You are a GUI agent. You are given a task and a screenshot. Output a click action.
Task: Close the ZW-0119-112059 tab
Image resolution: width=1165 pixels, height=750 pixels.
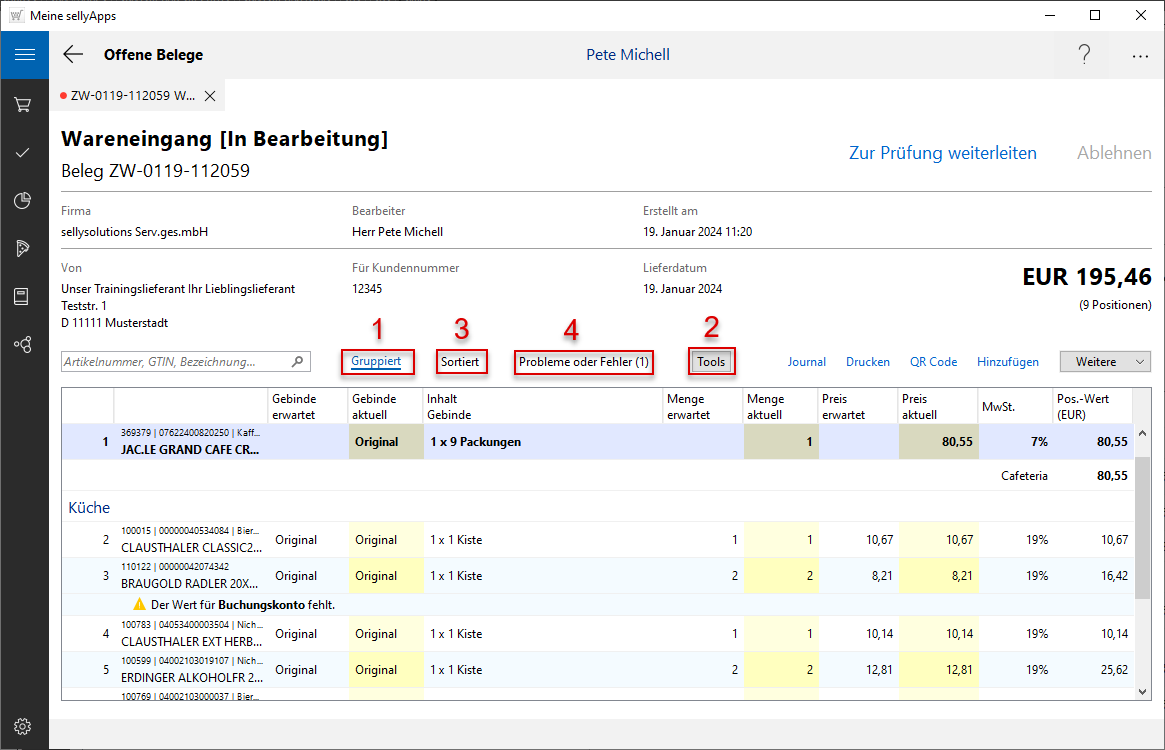210,96
